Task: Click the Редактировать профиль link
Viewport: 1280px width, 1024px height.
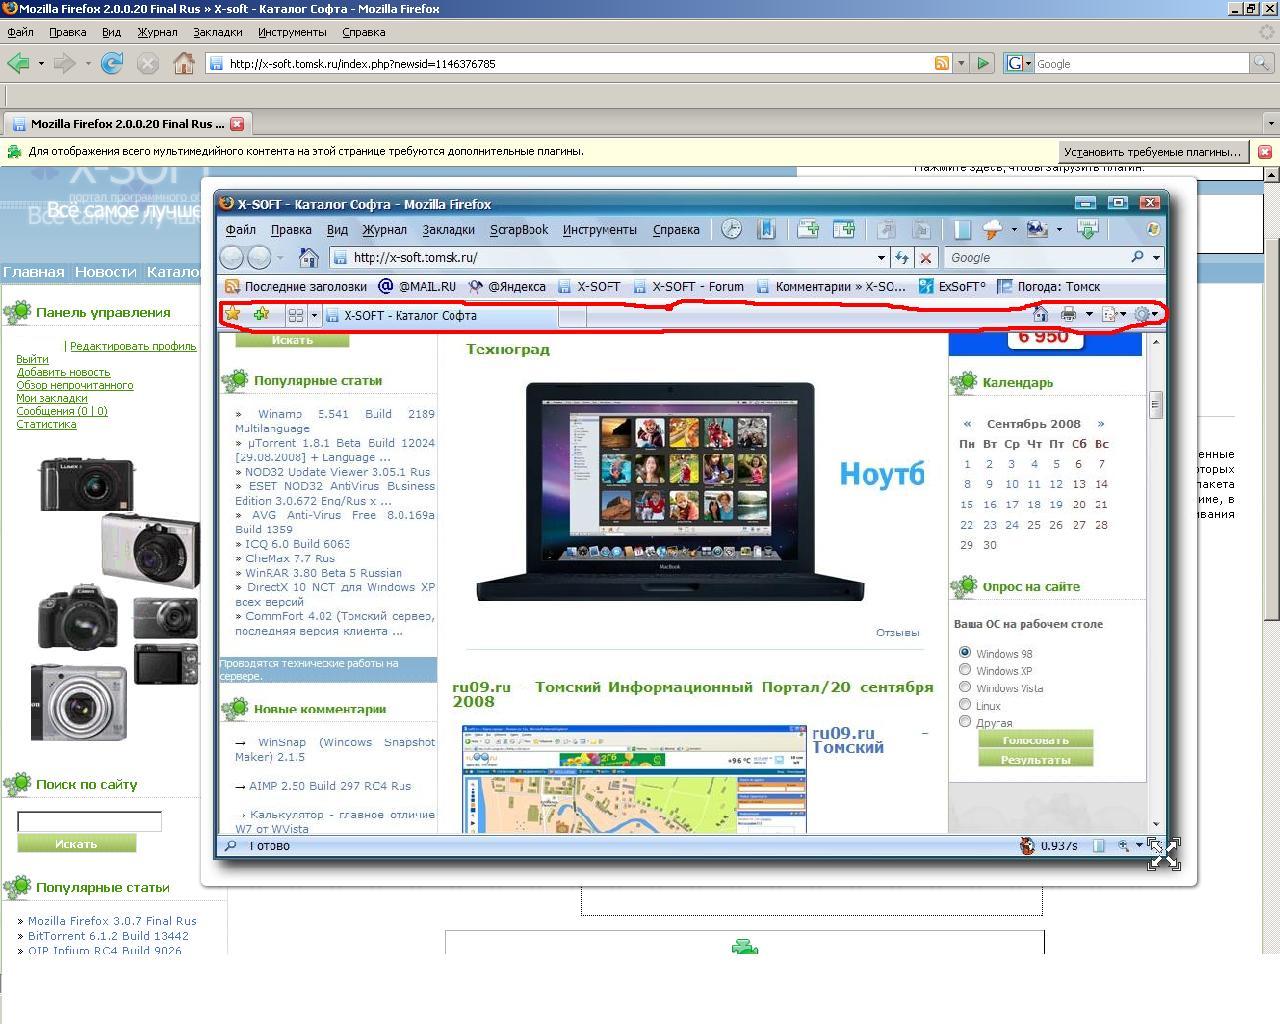Action: coord(133,346)
